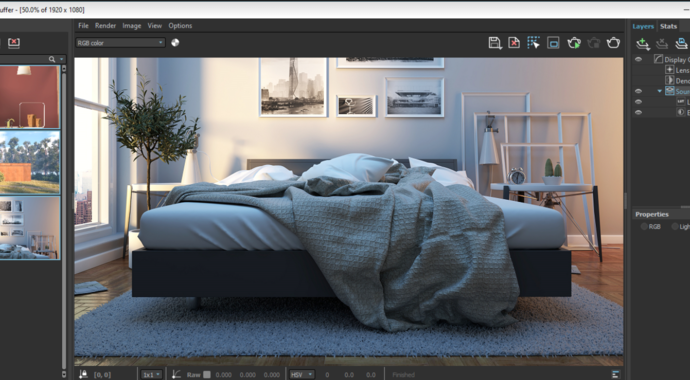Toggle visibility eye of the Source layer
The height and width of the screenshot is (380, 690).
(x=639, y=91)
